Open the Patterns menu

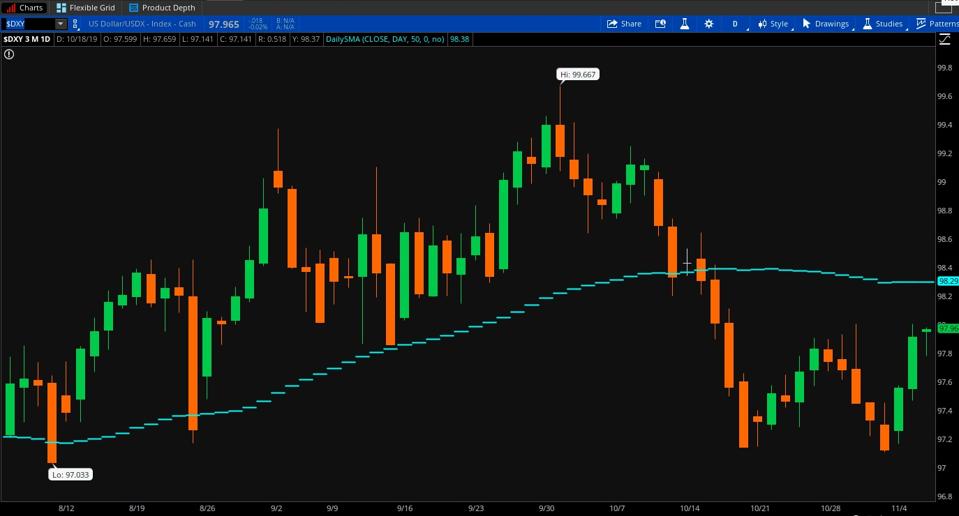pos(938,24)
